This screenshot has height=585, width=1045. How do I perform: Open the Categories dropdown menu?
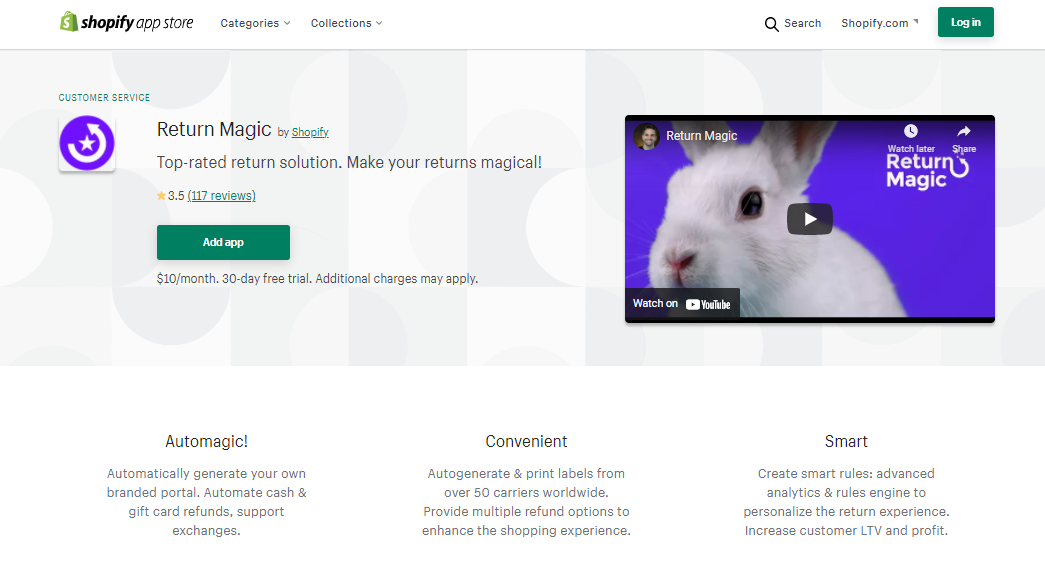(x=255, y=23)
